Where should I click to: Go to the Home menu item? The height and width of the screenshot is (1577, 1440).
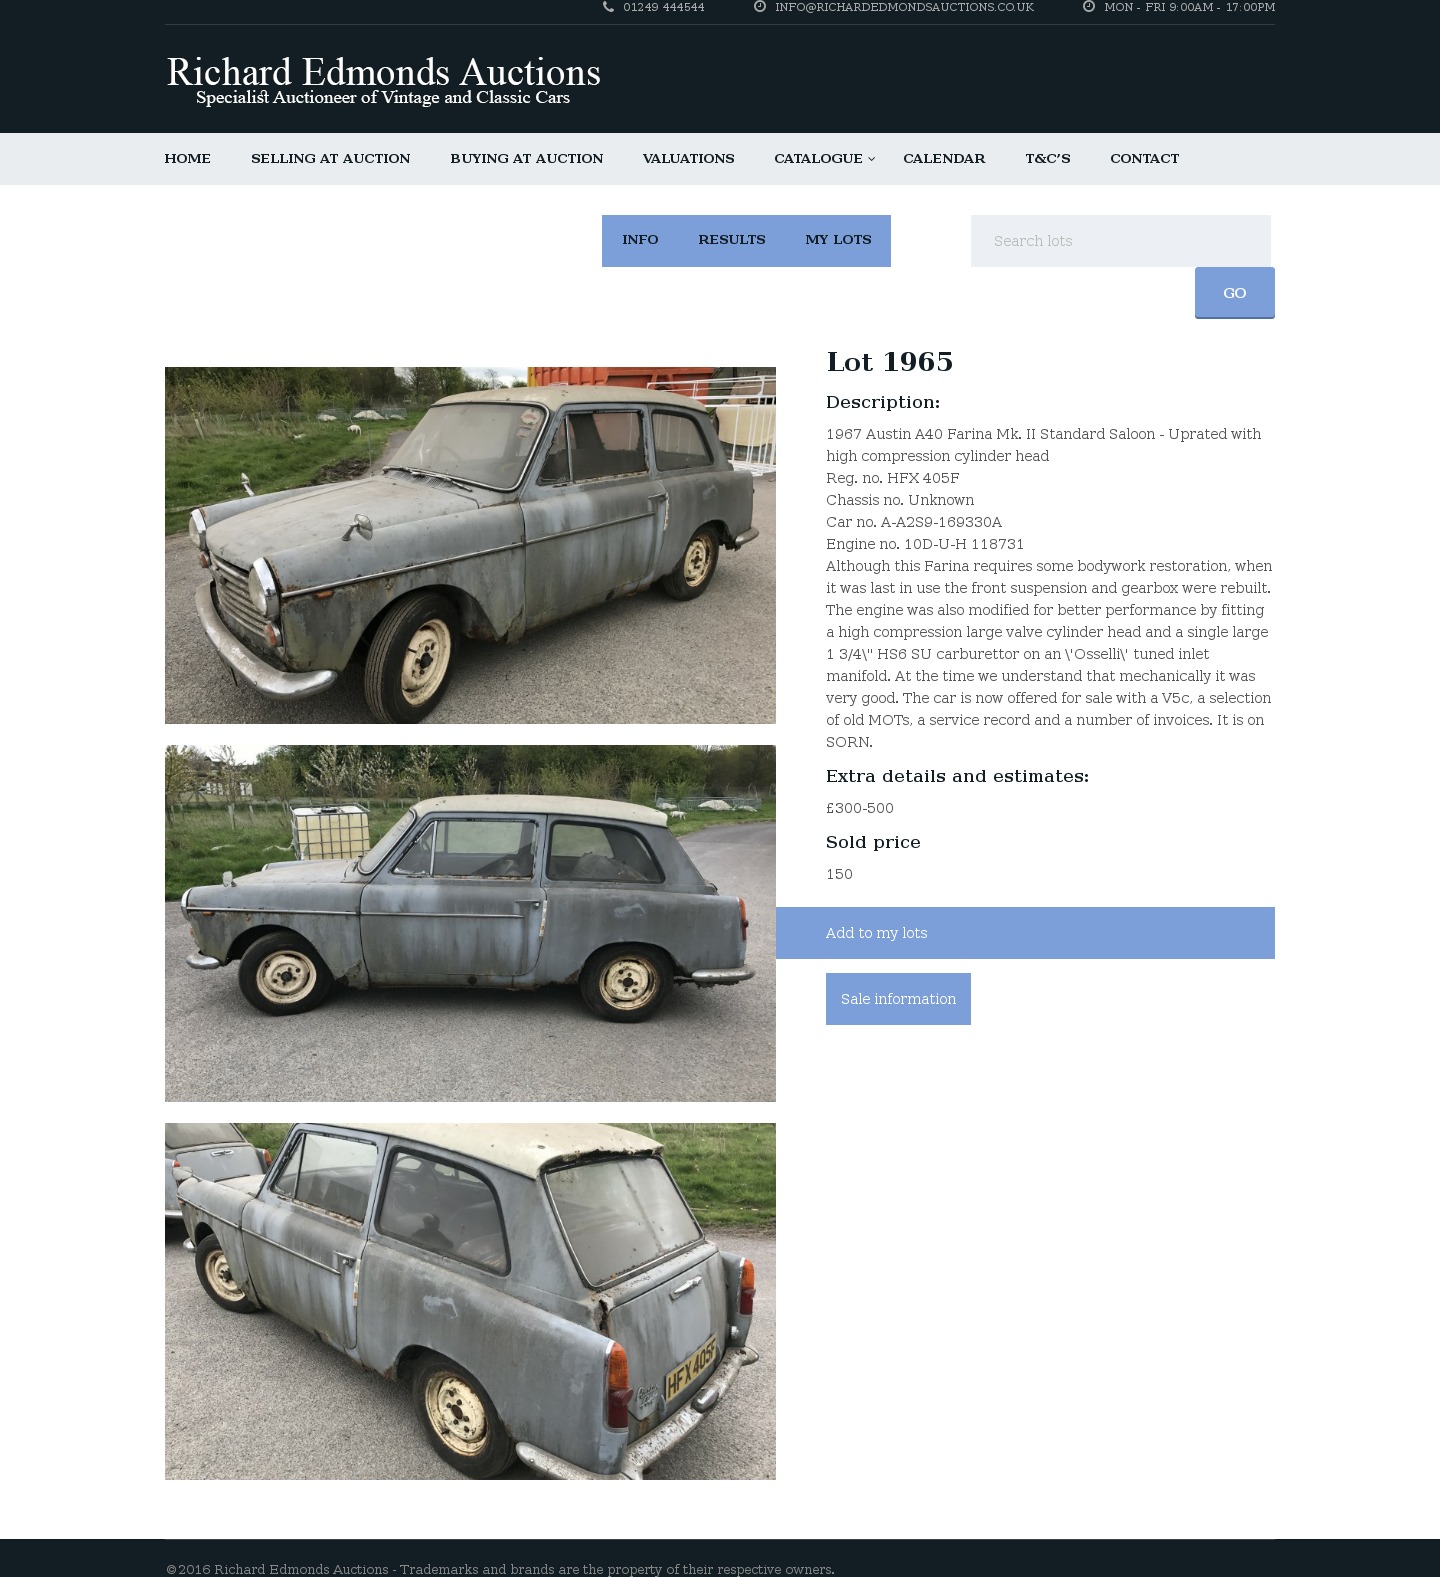[188, 159]
